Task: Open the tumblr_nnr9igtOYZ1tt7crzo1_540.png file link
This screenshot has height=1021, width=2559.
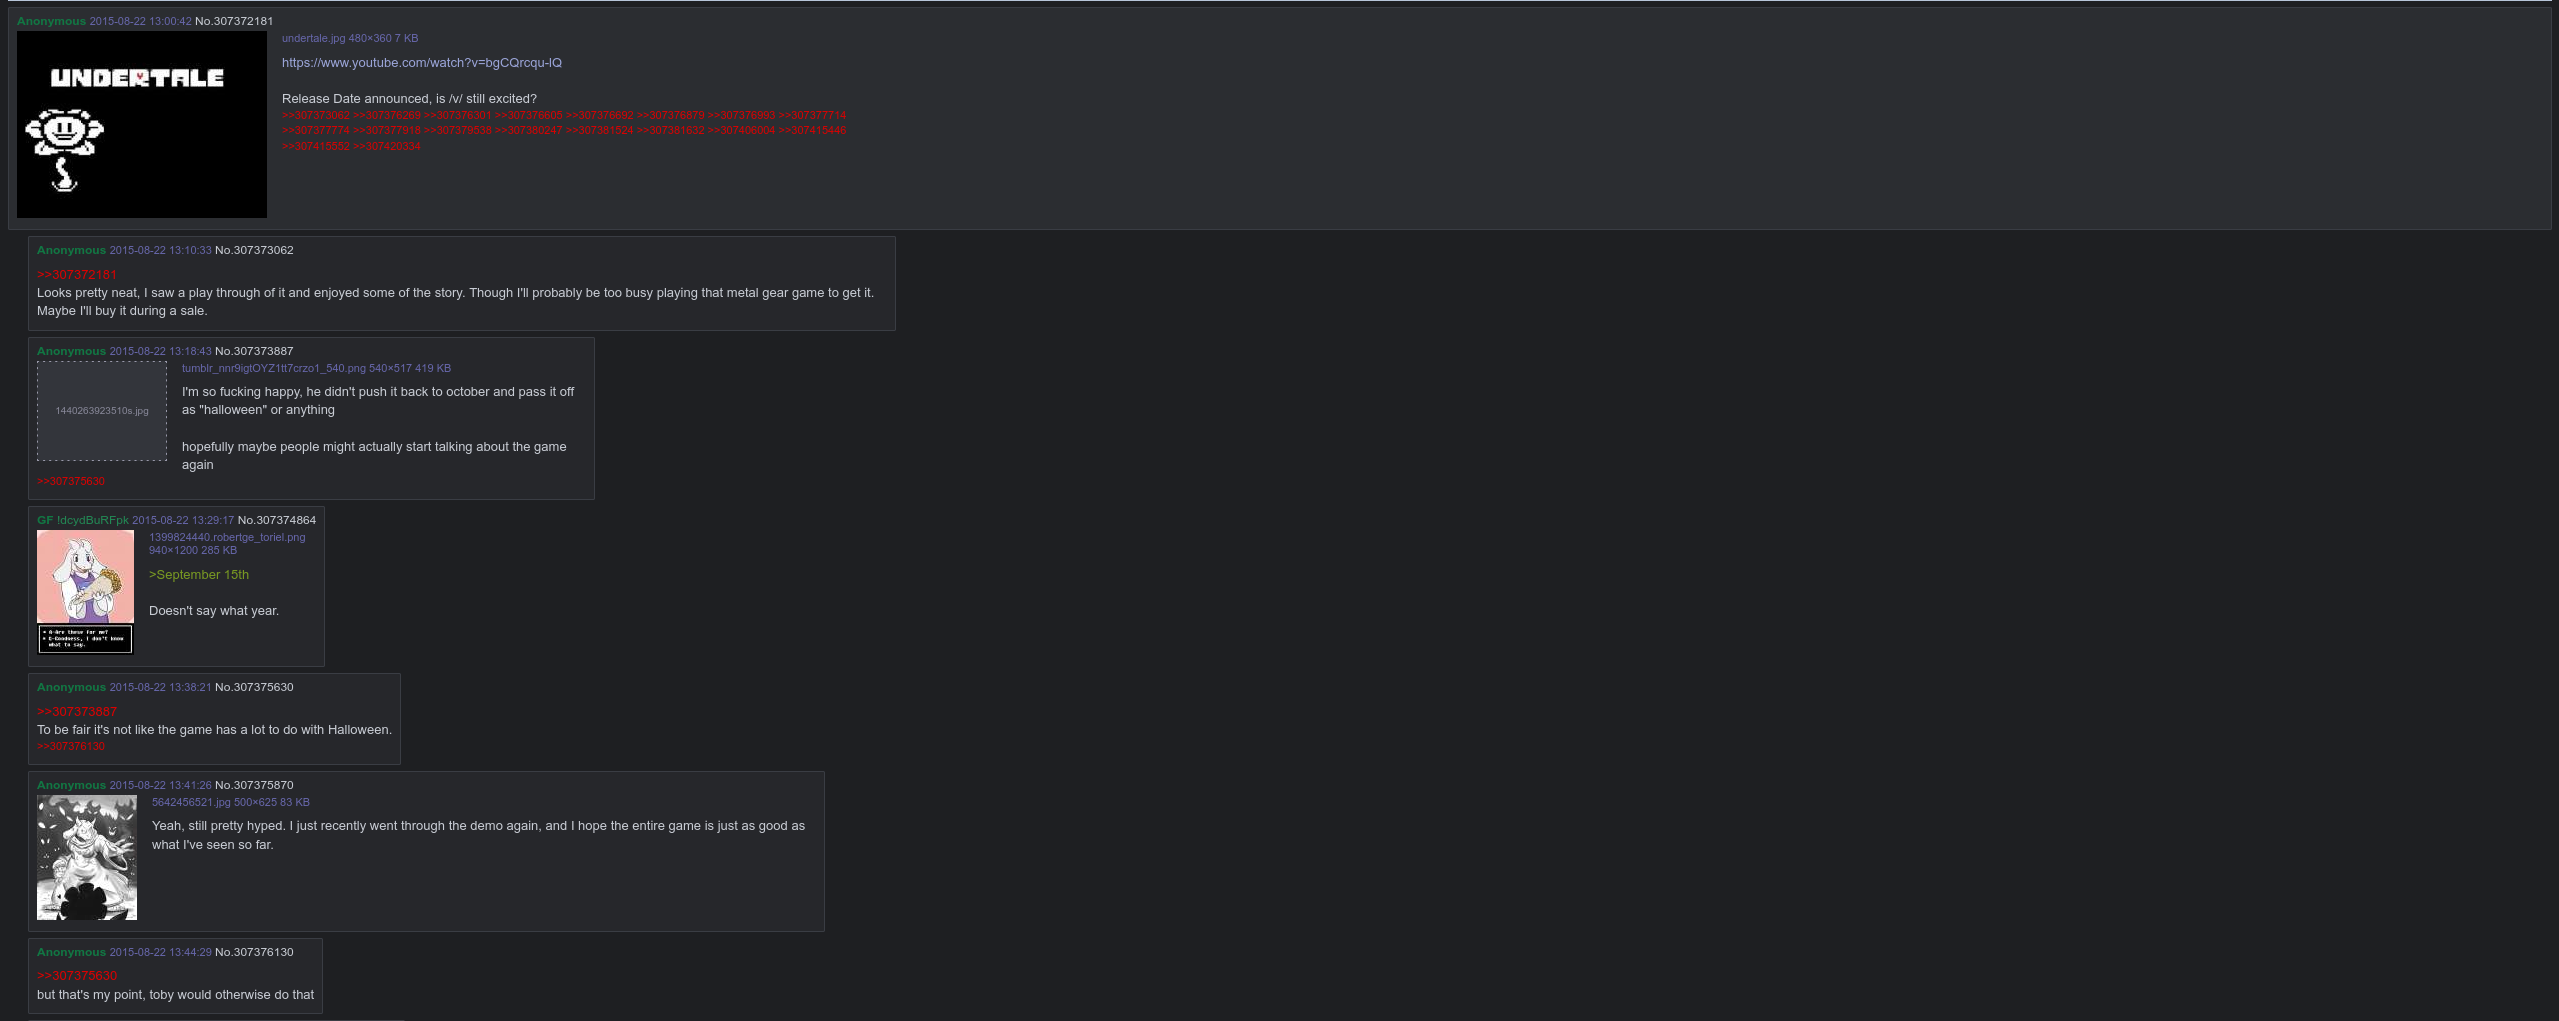Action: (x=273, y=368)
